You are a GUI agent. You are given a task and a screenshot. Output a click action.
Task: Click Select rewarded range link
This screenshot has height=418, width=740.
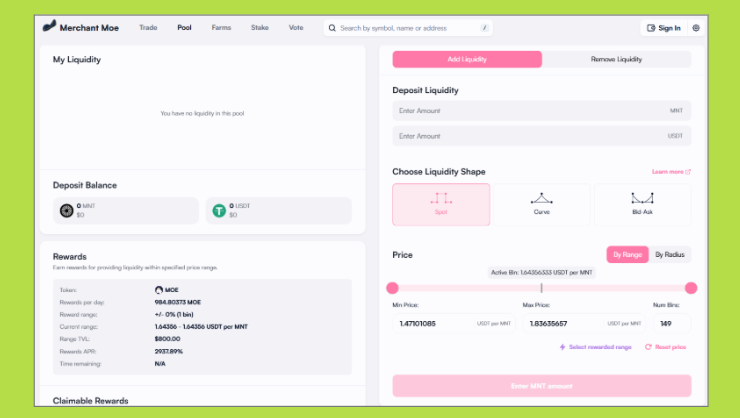(x=595, y=347)
